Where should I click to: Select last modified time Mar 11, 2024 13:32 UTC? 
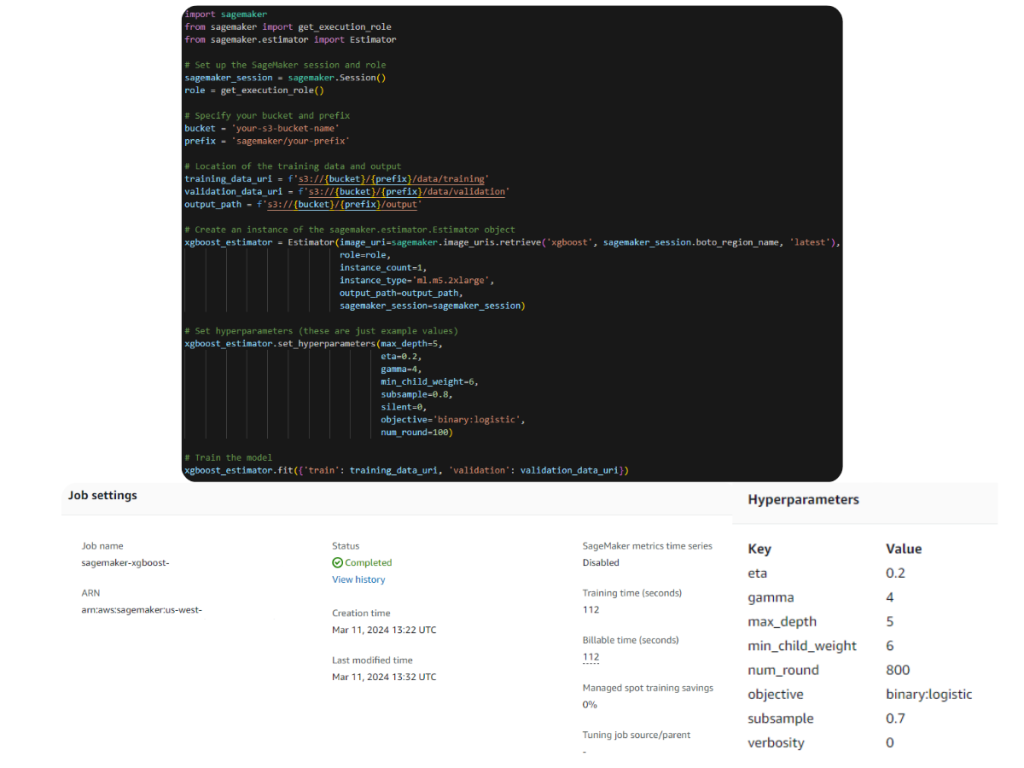[384, 677]
